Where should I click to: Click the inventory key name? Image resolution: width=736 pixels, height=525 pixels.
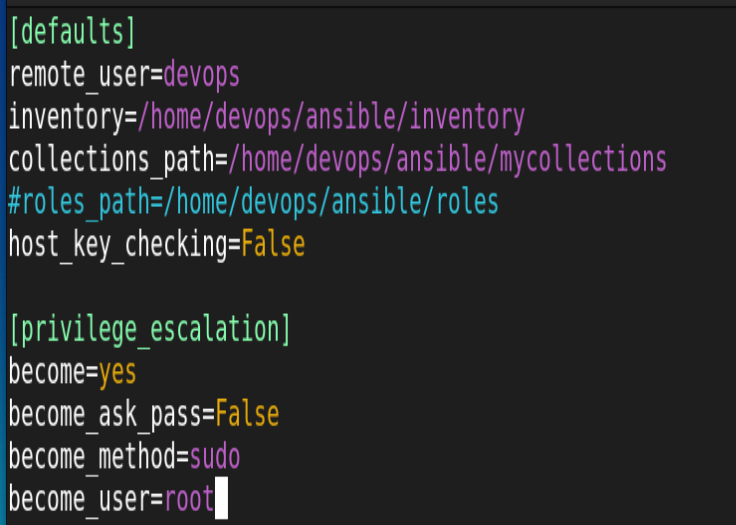click(x=67, y=117)
